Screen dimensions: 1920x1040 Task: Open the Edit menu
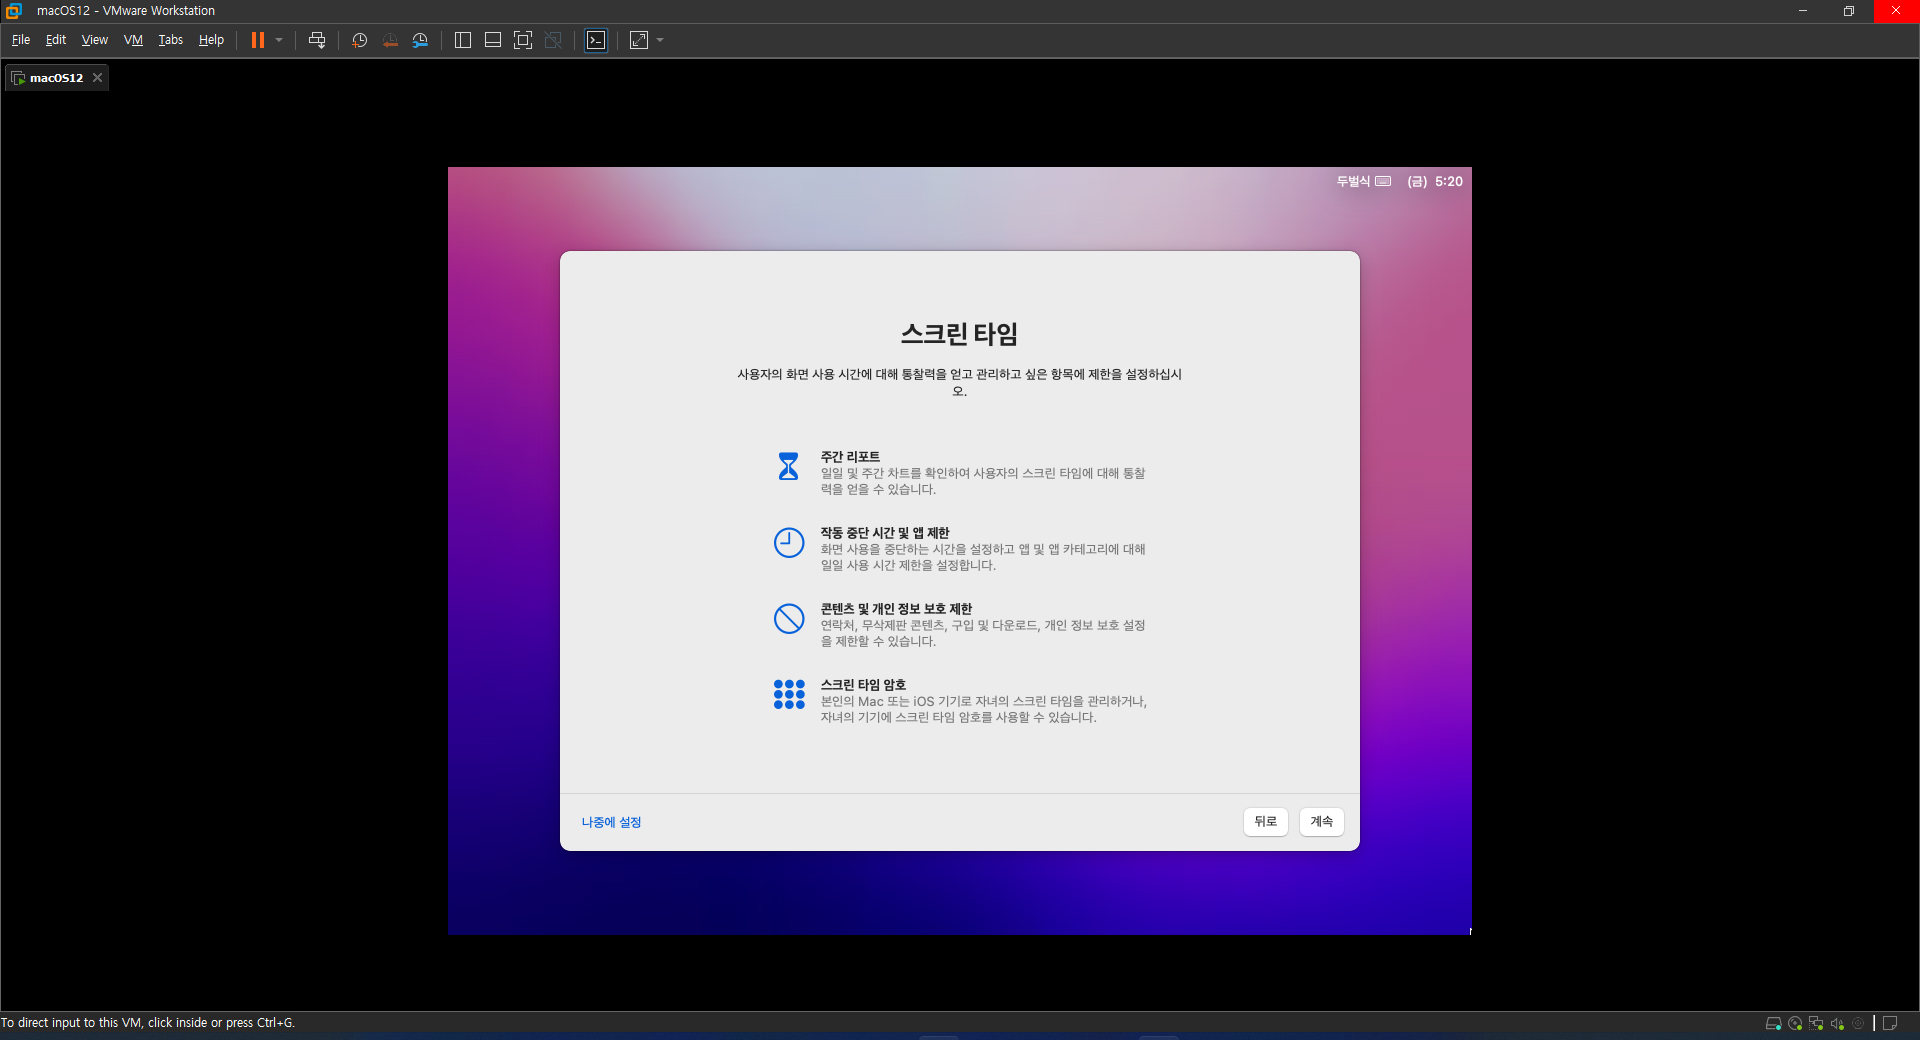click(x=56, y=40)
